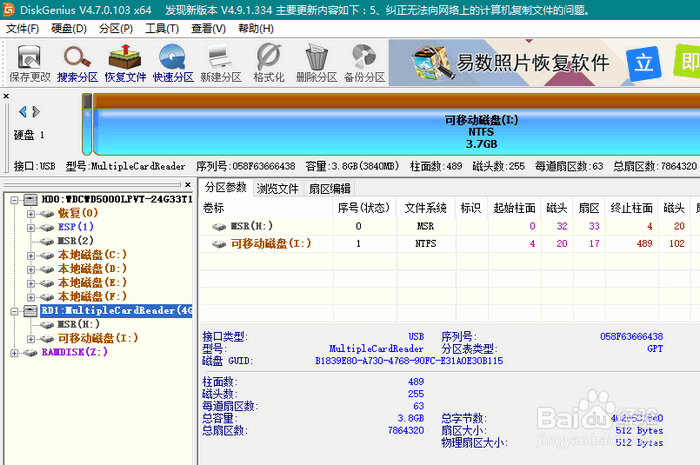Click the HD0 disk drive icon
The height and width of the screenshot is (465, 700).
point(30,199)
